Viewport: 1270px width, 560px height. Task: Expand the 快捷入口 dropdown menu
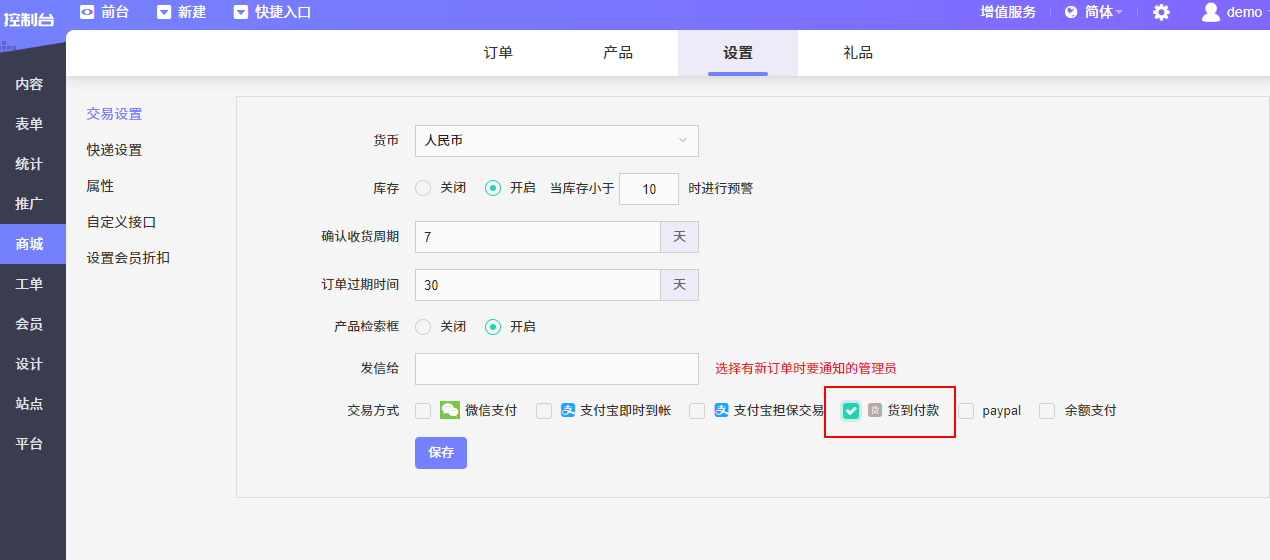[241, 12]
